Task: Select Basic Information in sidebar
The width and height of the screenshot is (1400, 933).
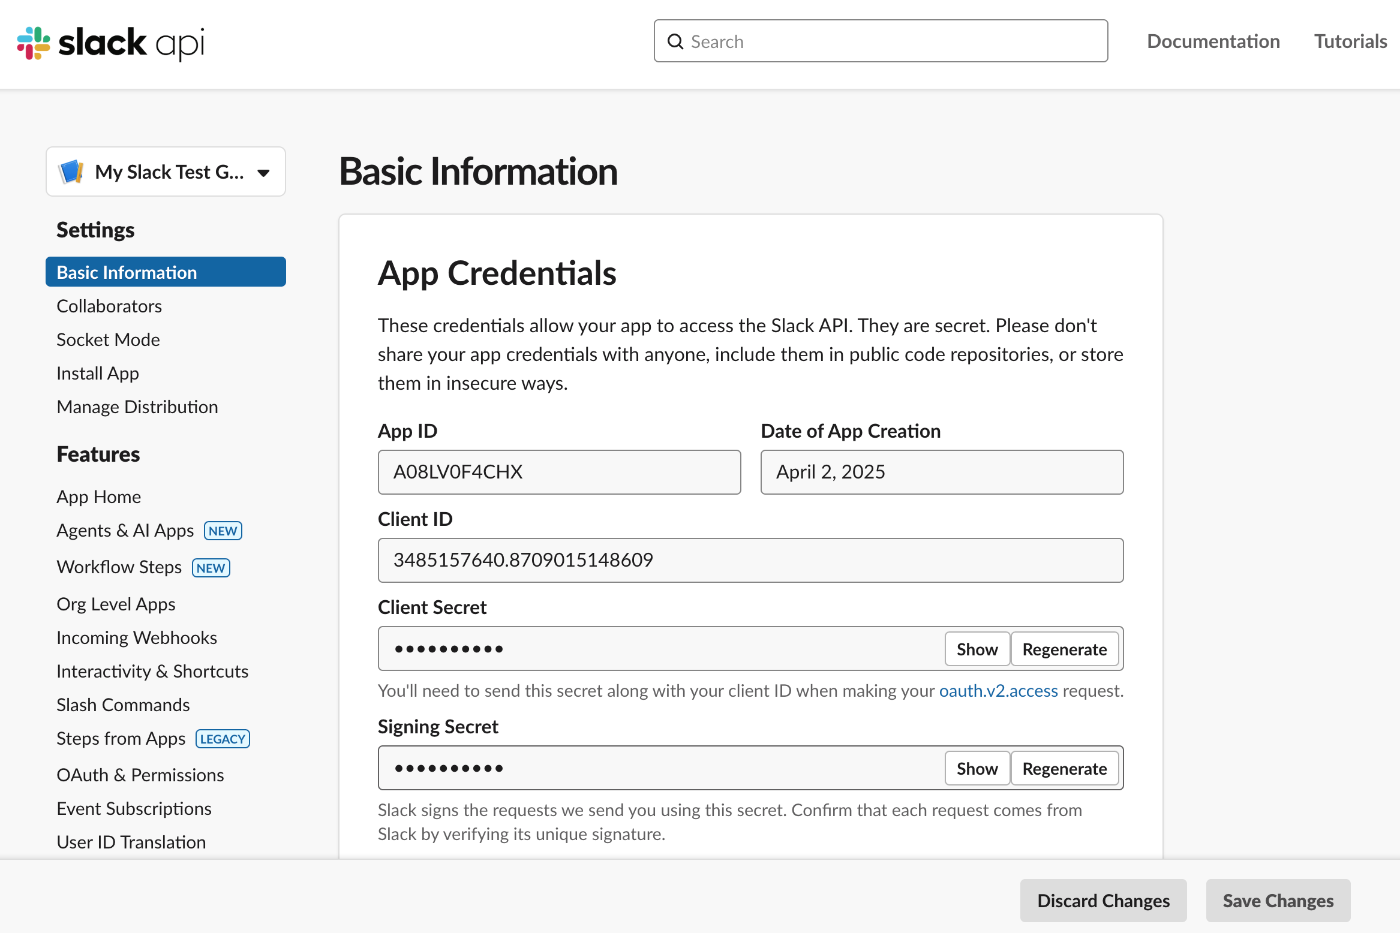Action: (x=166, y=272)
